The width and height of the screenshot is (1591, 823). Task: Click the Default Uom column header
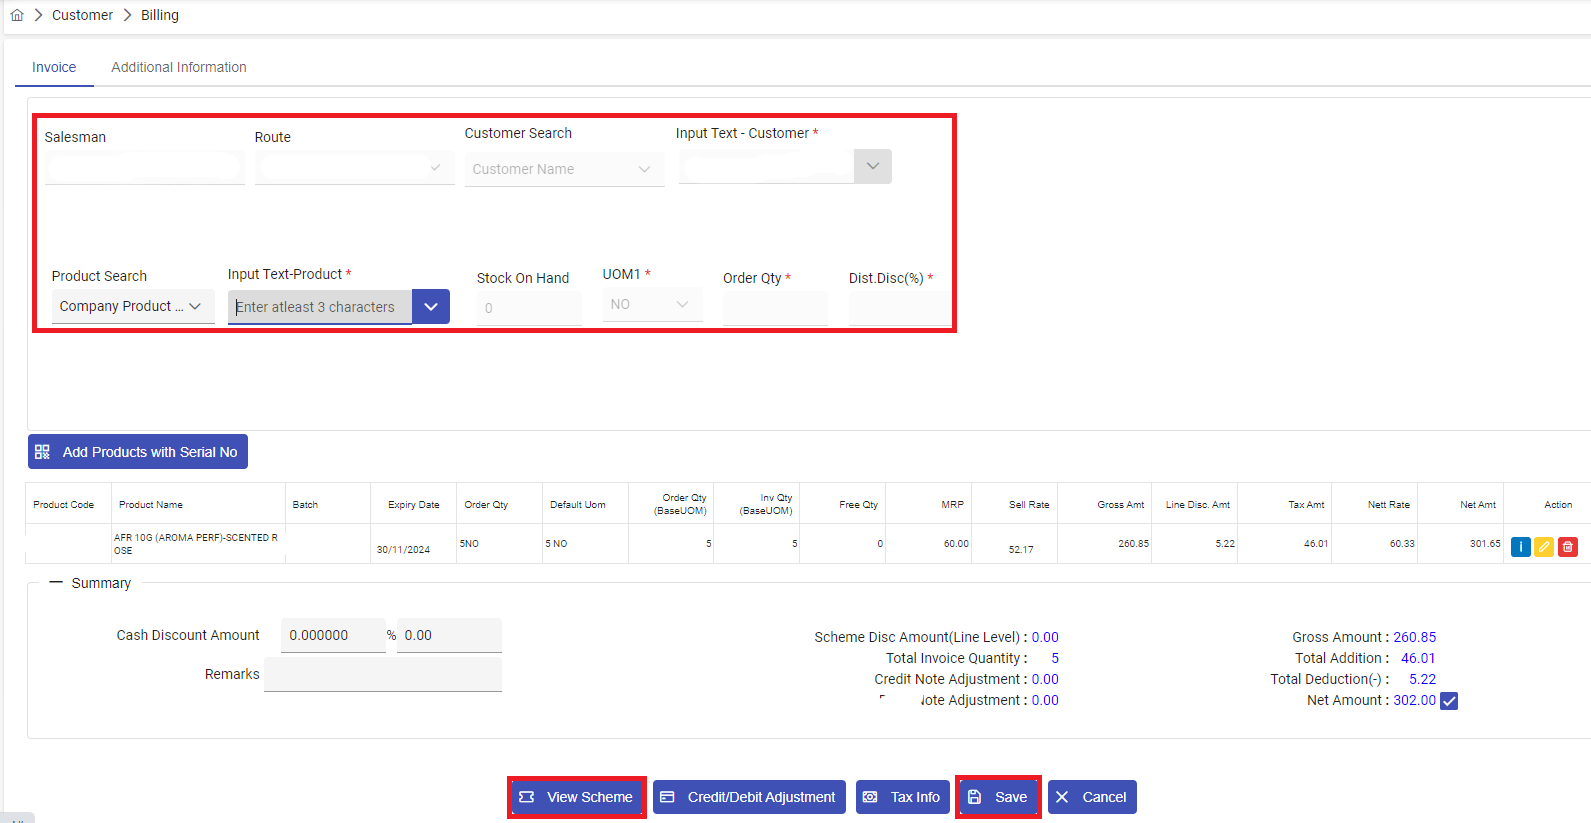click(578, 505)
